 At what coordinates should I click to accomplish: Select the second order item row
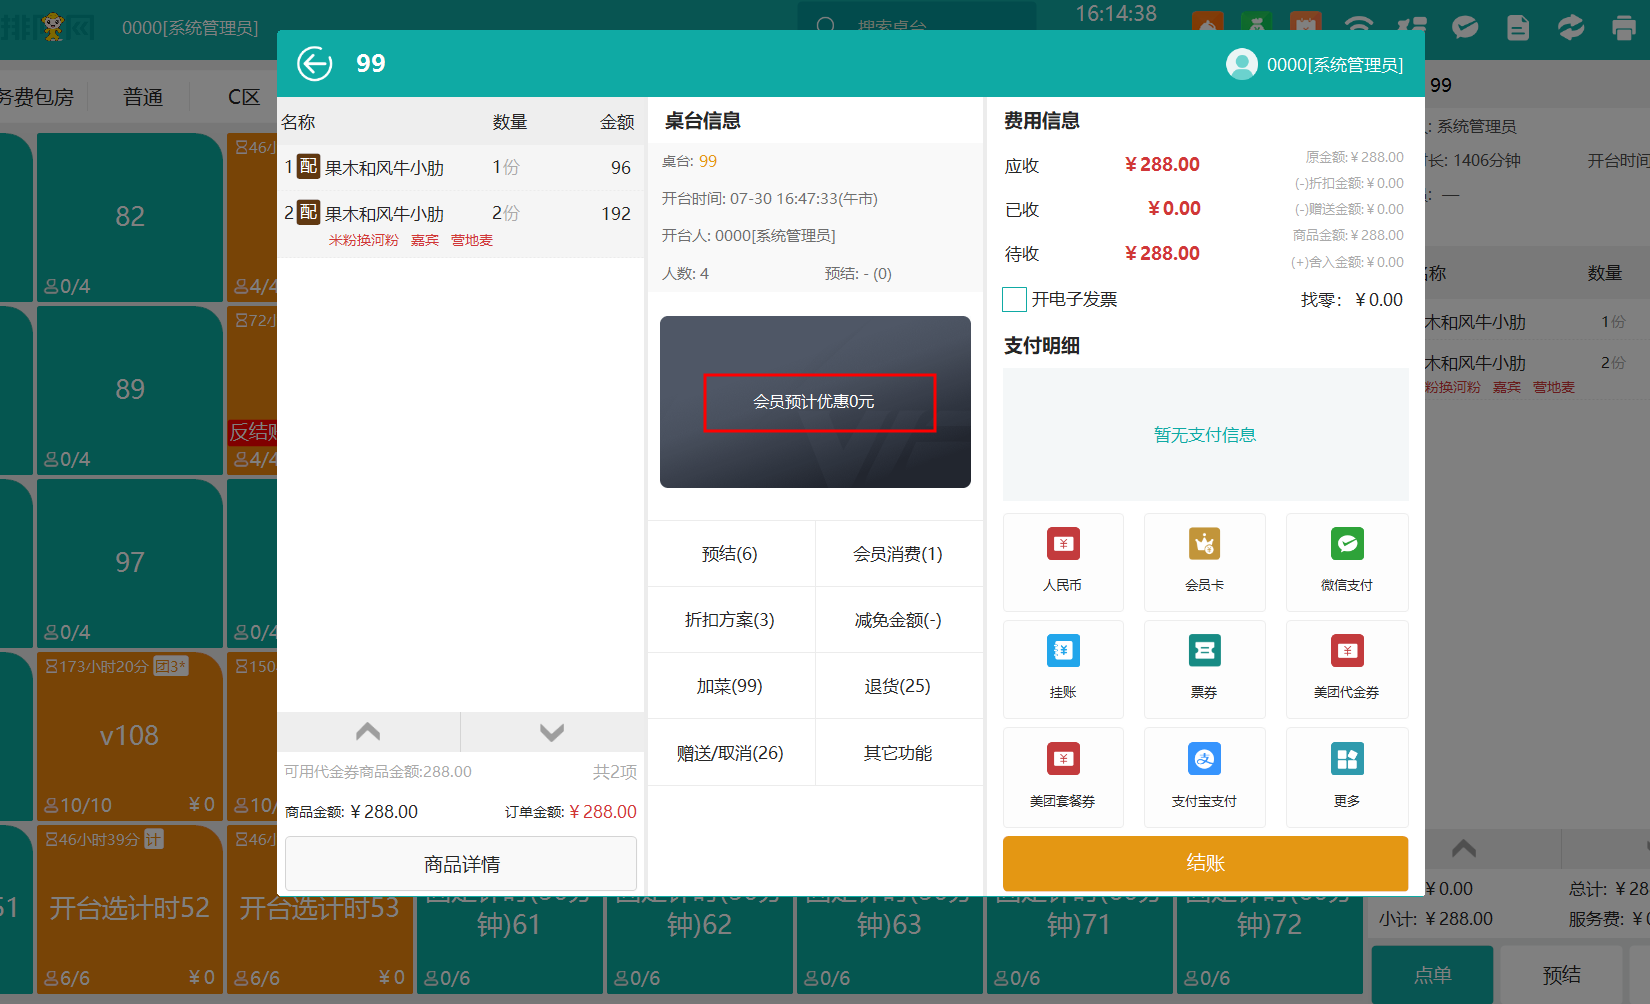point(460,223)
